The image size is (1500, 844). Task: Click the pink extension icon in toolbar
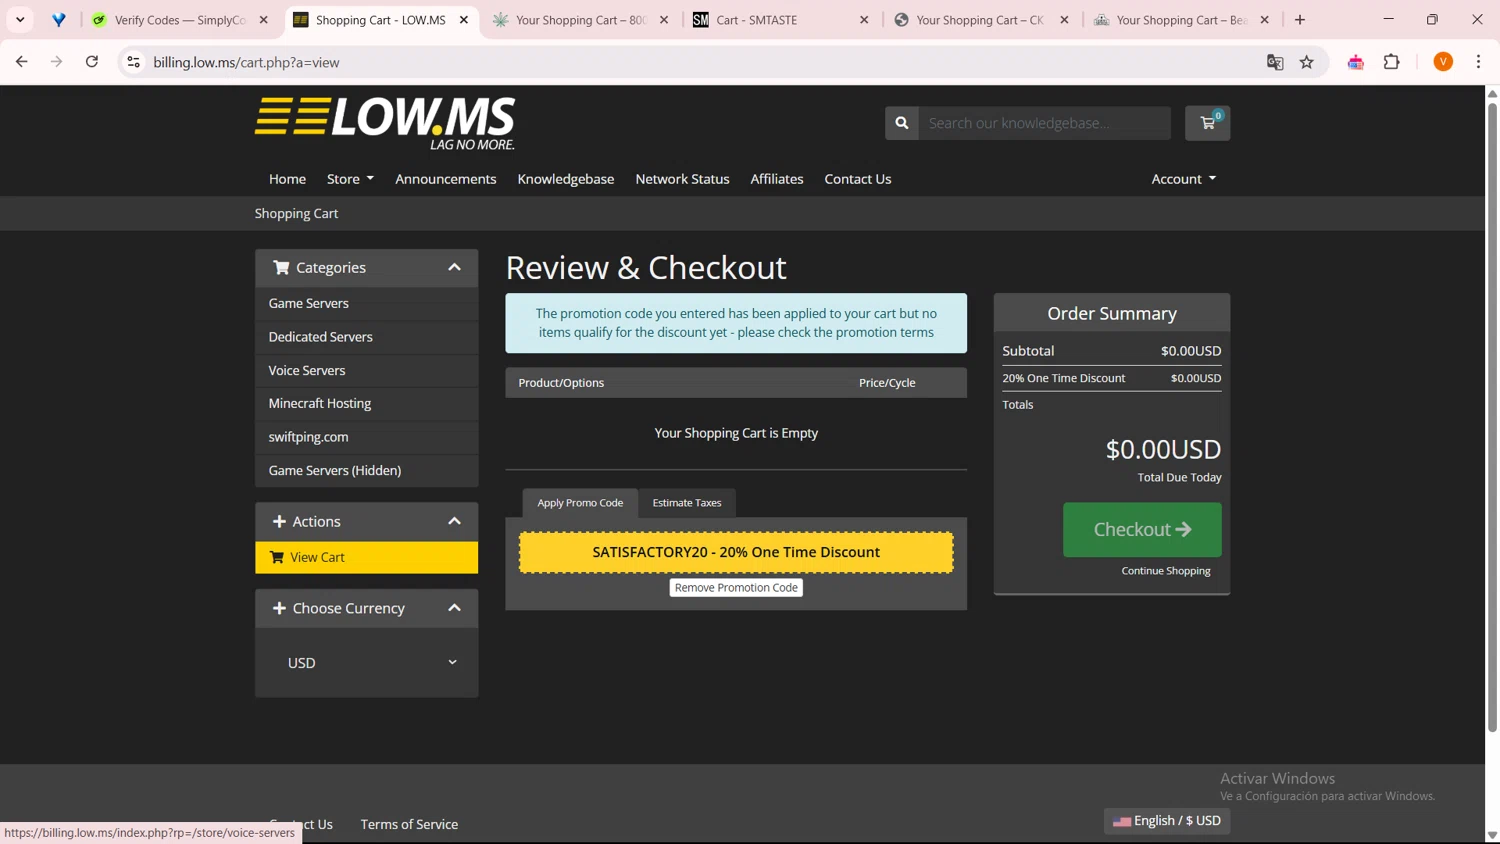[x=1356, y=62]
